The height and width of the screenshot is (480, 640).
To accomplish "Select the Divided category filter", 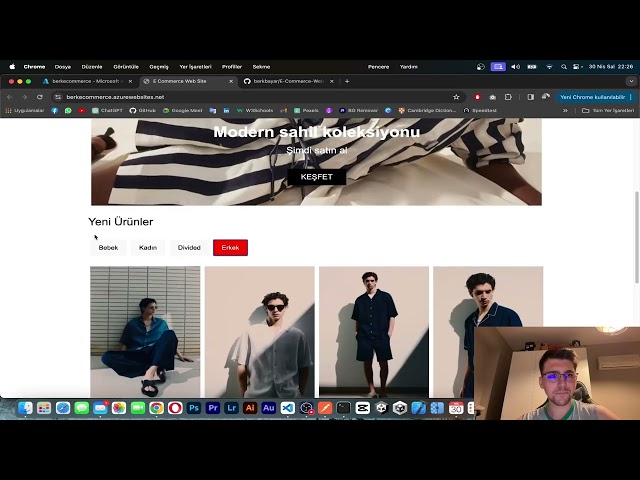I will pos(189,248).
